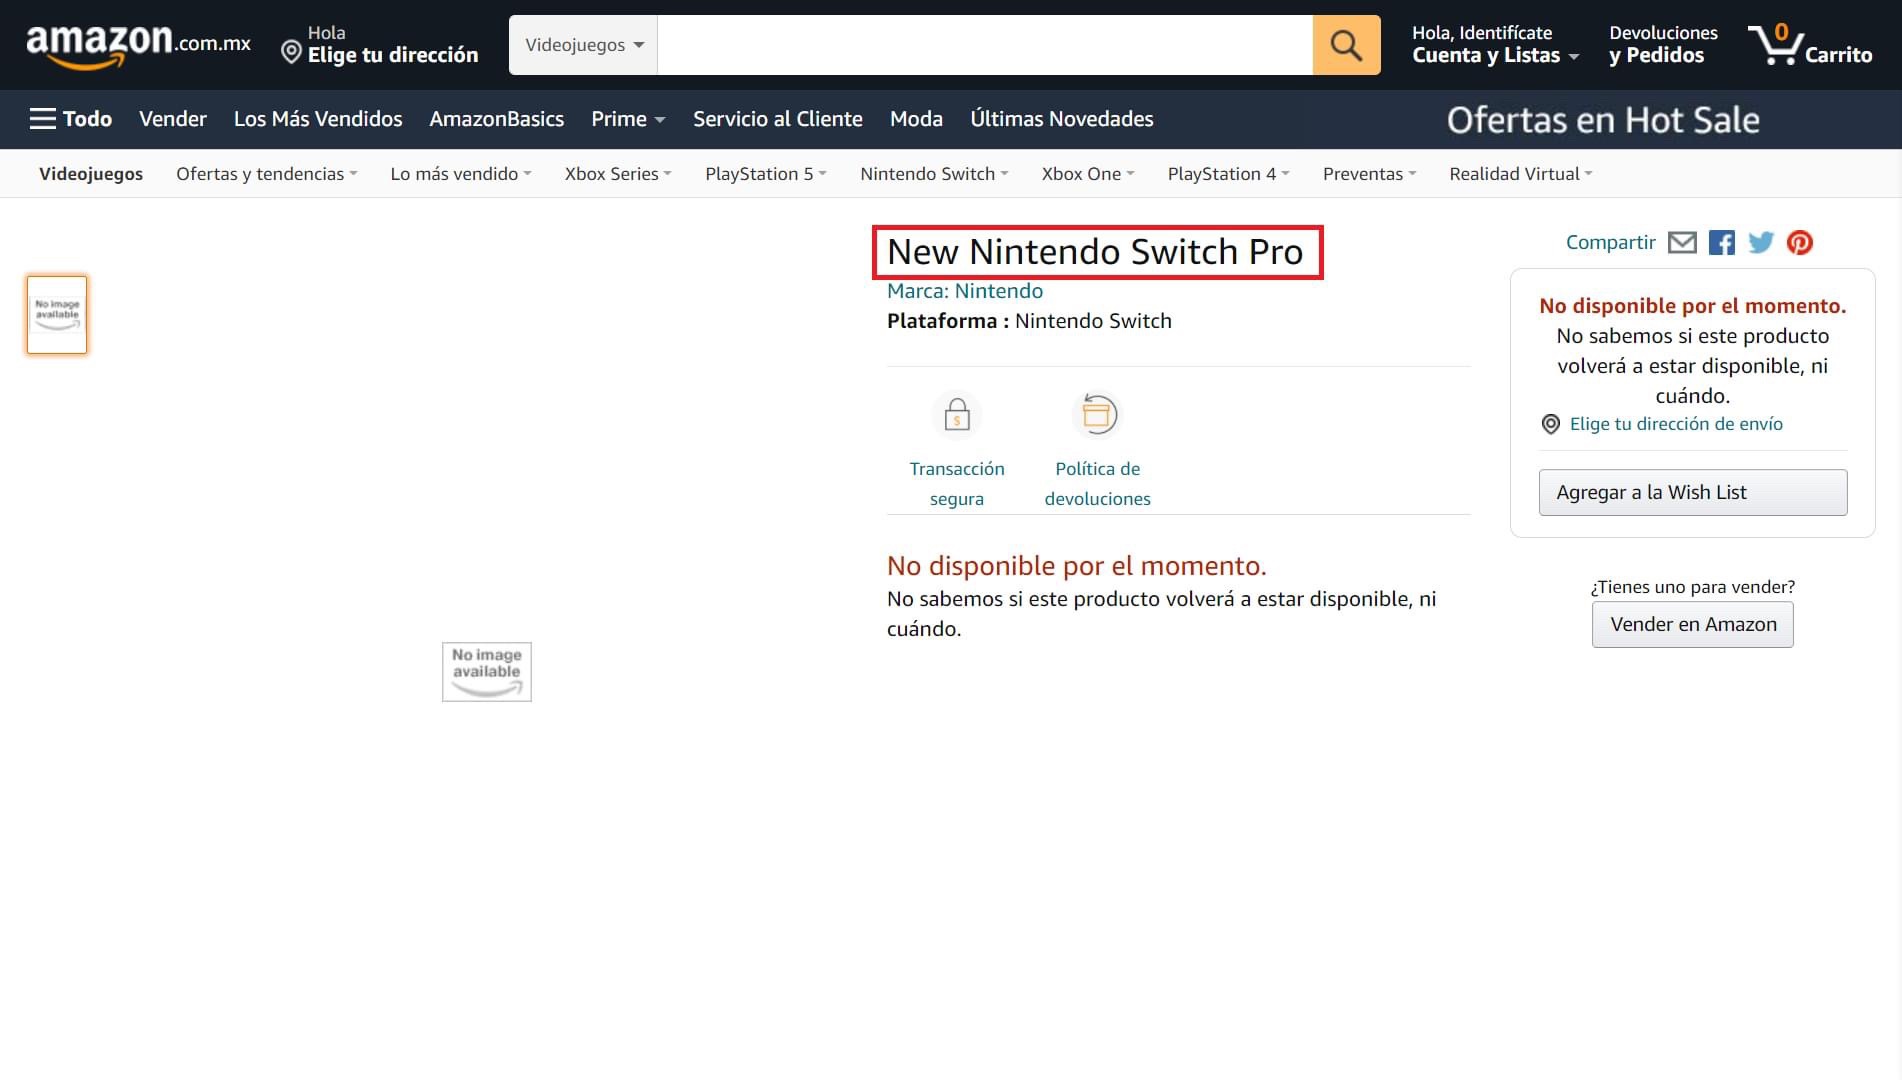This screenshot has height=1080, width=1902.
Task: Open Devoluciones y Pedidos
Action: (1663, 45)
